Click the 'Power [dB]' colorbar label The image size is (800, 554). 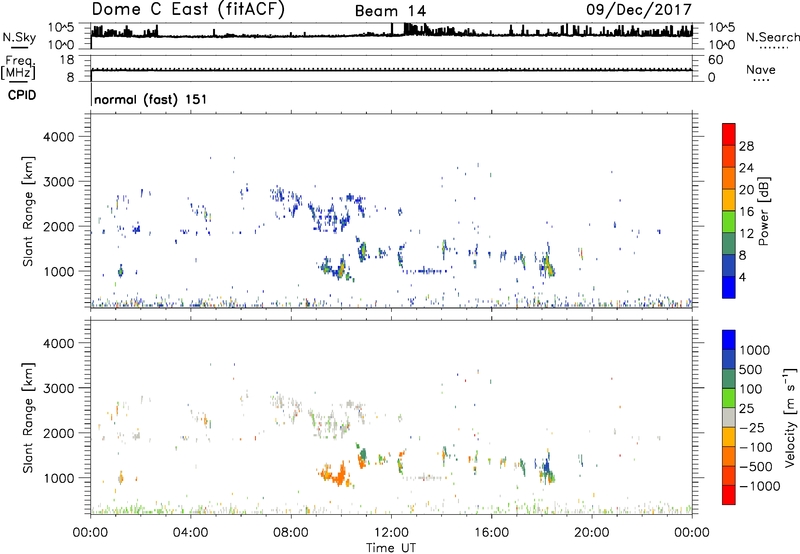763,211
